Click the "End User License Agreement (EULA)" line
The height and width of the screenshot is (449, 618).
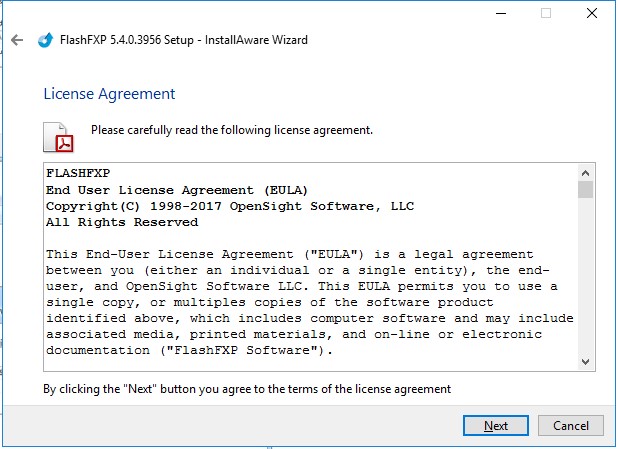point(177,189)
